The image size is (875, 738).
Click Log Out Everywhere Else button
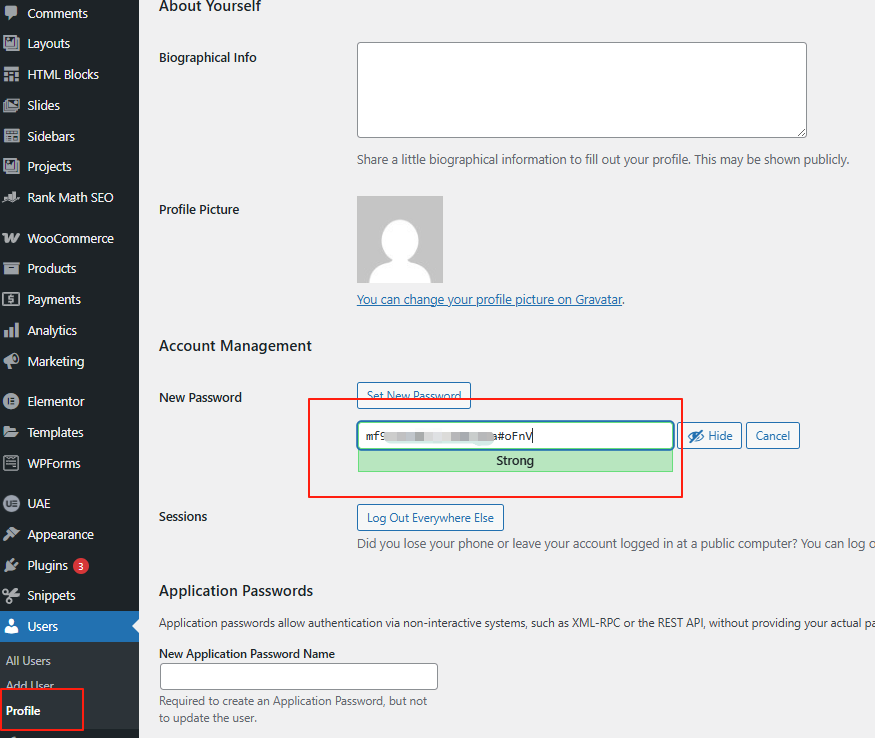(430, 517)
